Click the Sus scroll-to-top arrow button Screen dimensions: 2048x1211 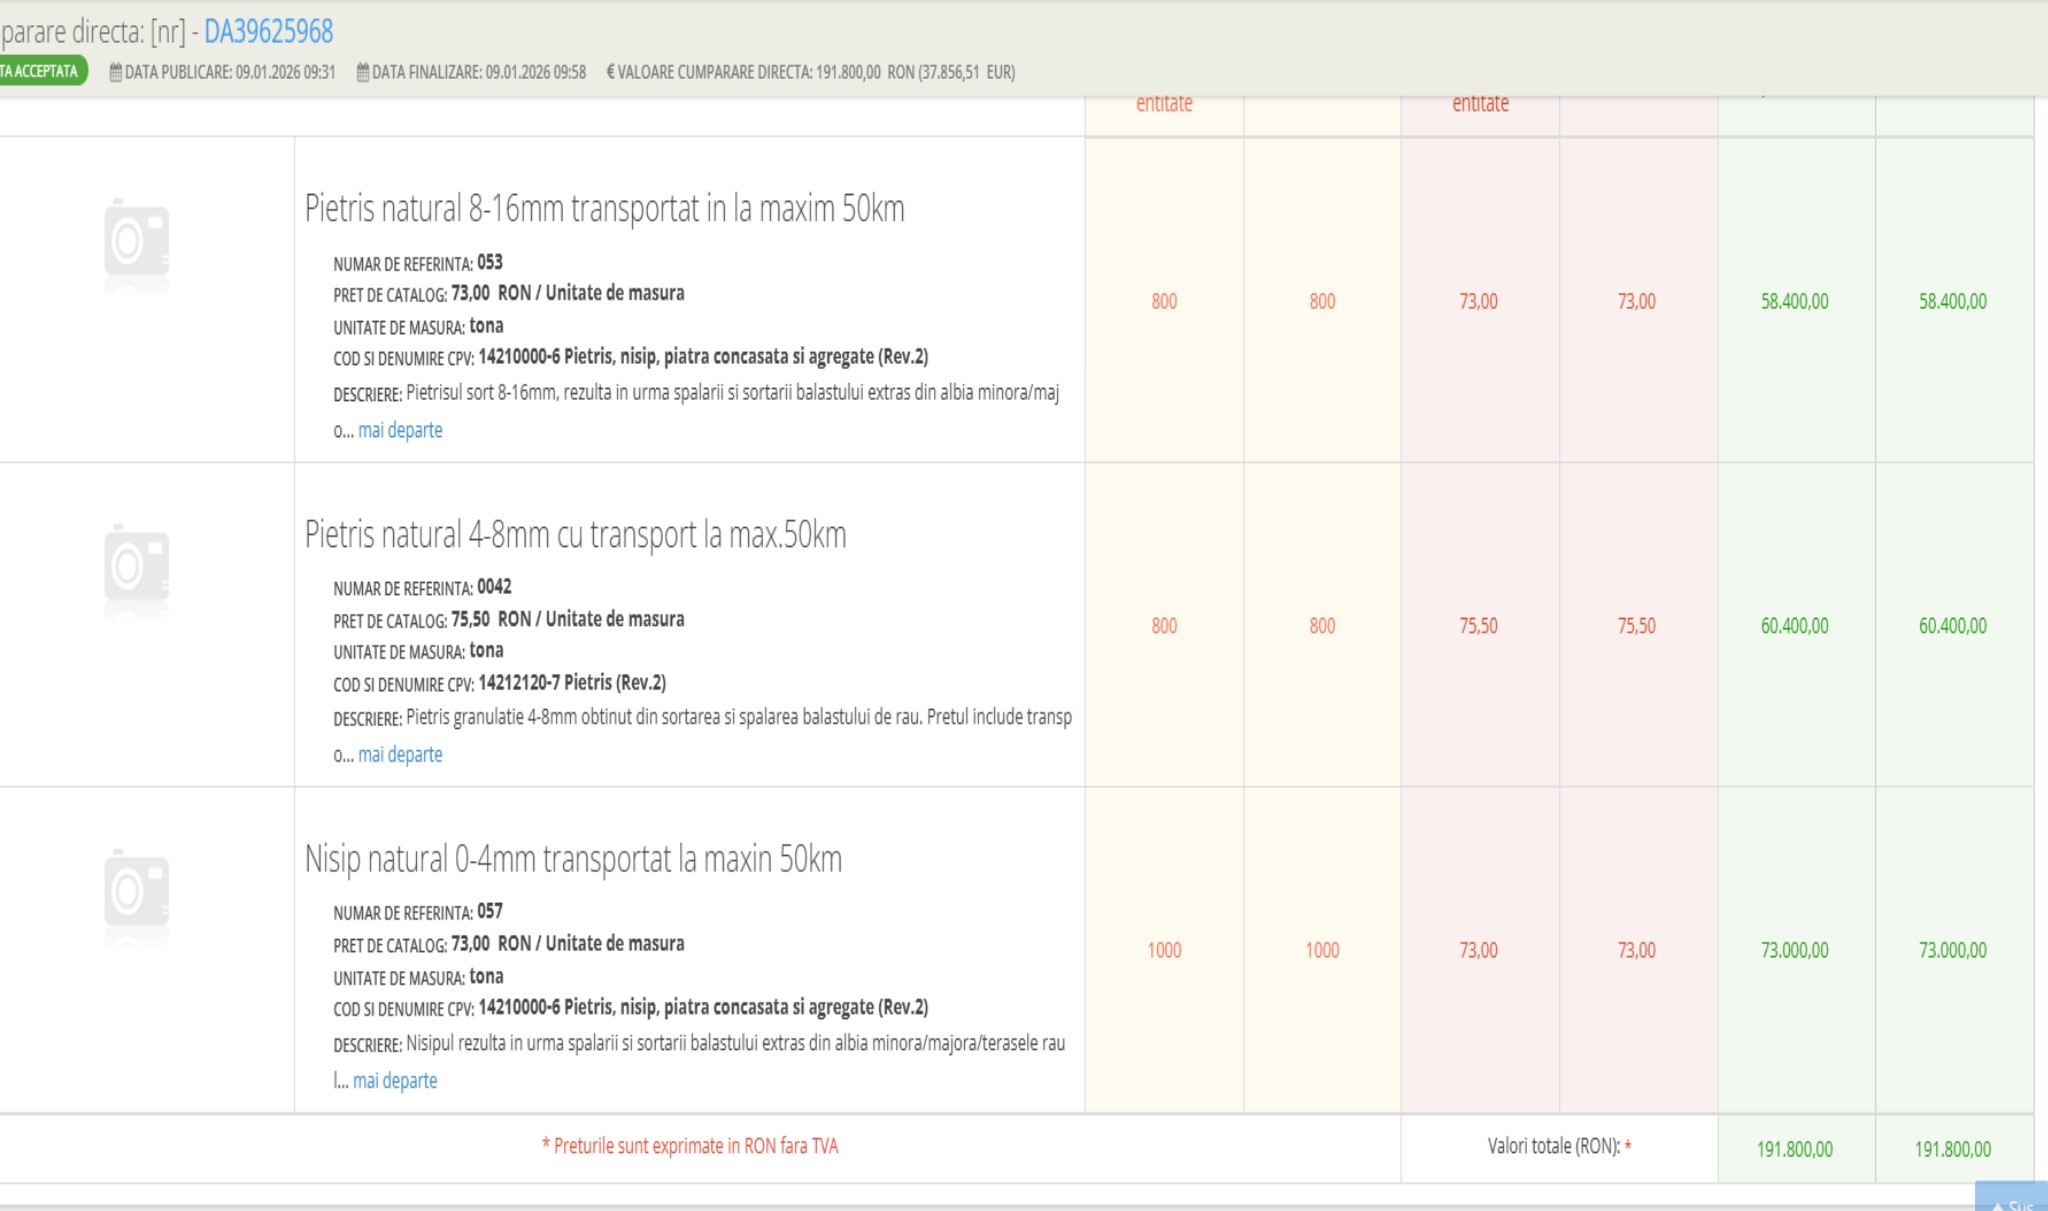pyautogui.click(x=2011, y=1200)
